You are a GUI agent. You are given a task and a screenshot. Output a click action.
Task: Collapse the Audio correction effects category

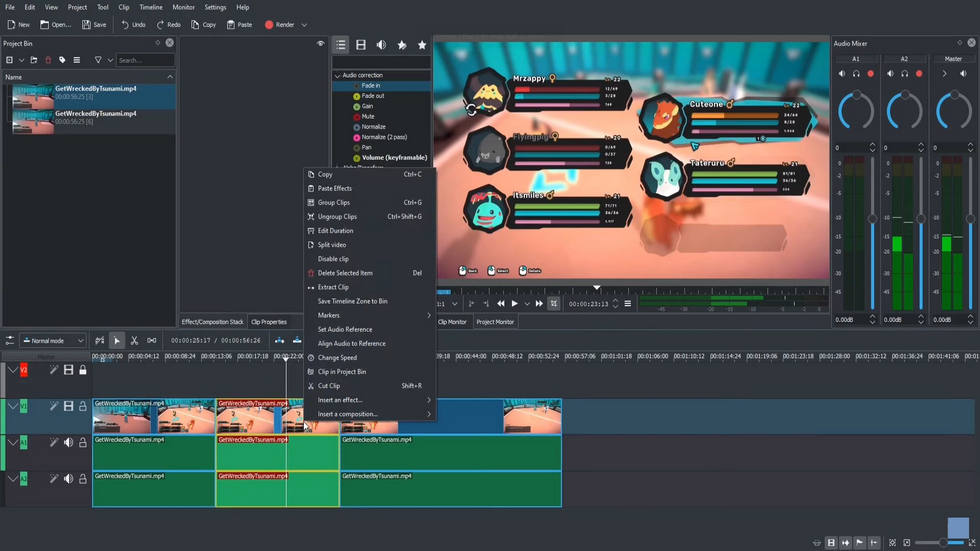click(x=337, y=75)
